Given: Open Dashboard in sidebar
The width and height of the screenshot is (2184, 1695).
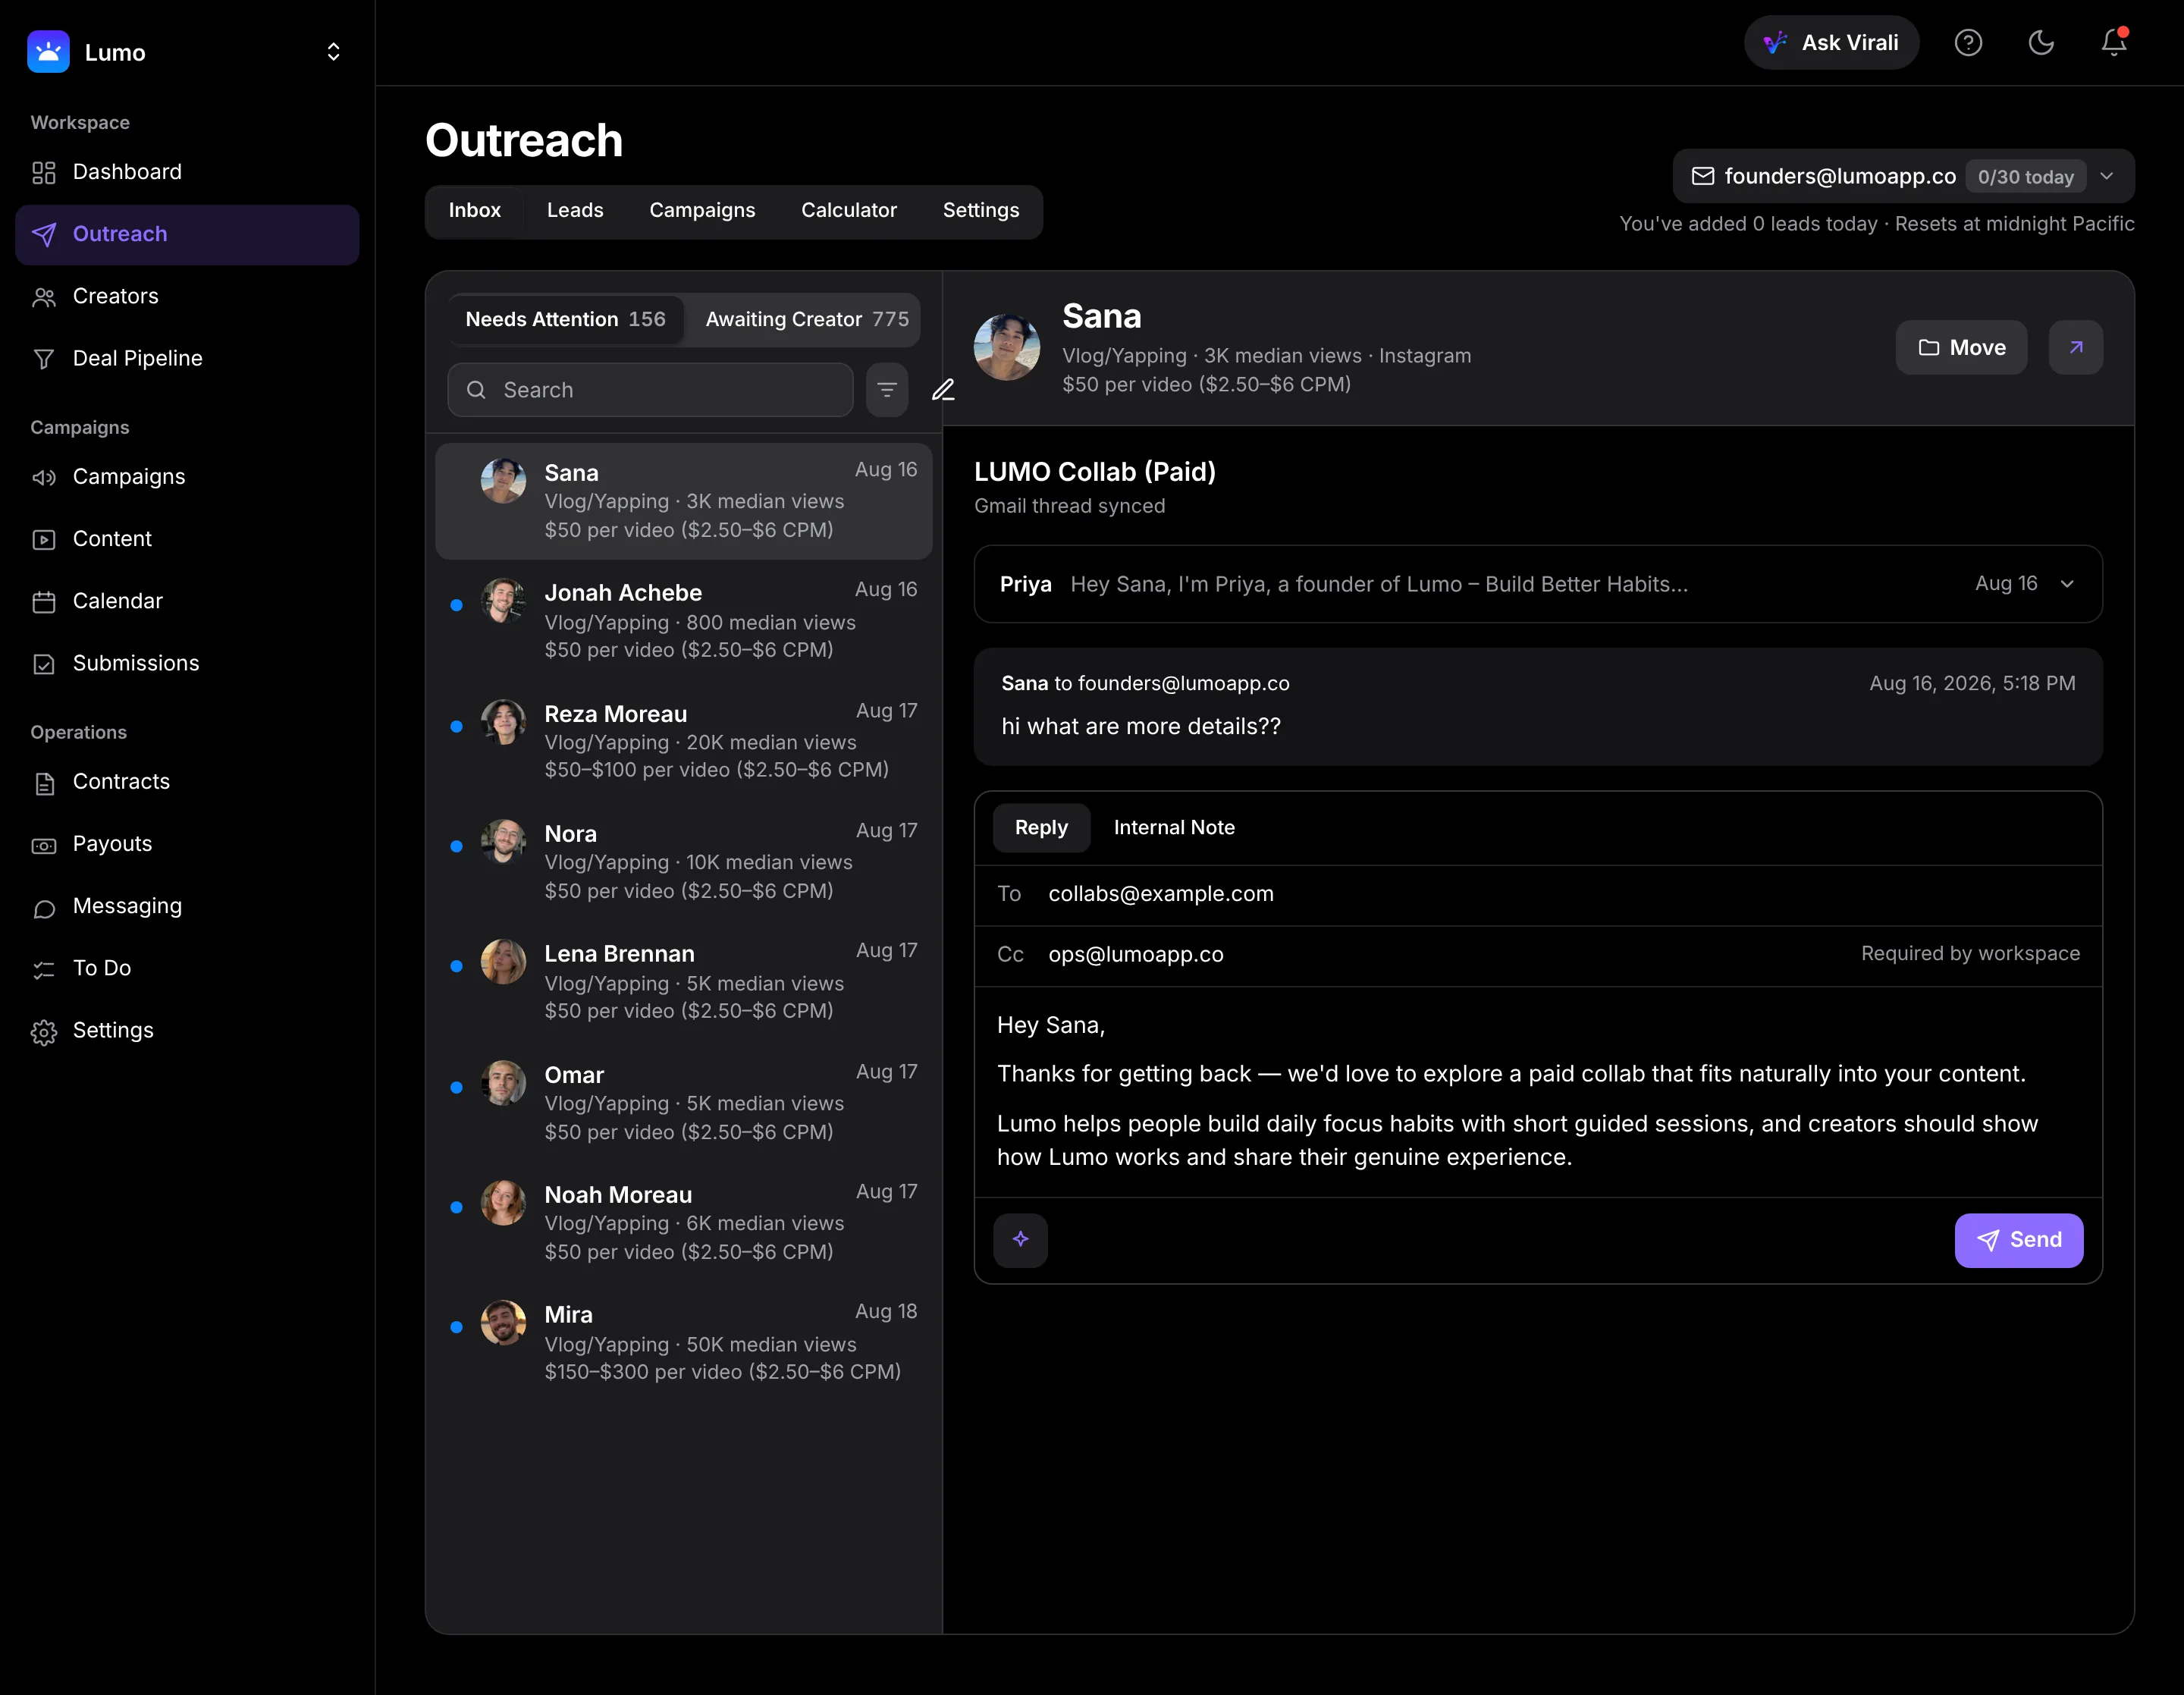Looking at the screenshot, I should pos(187,172).
